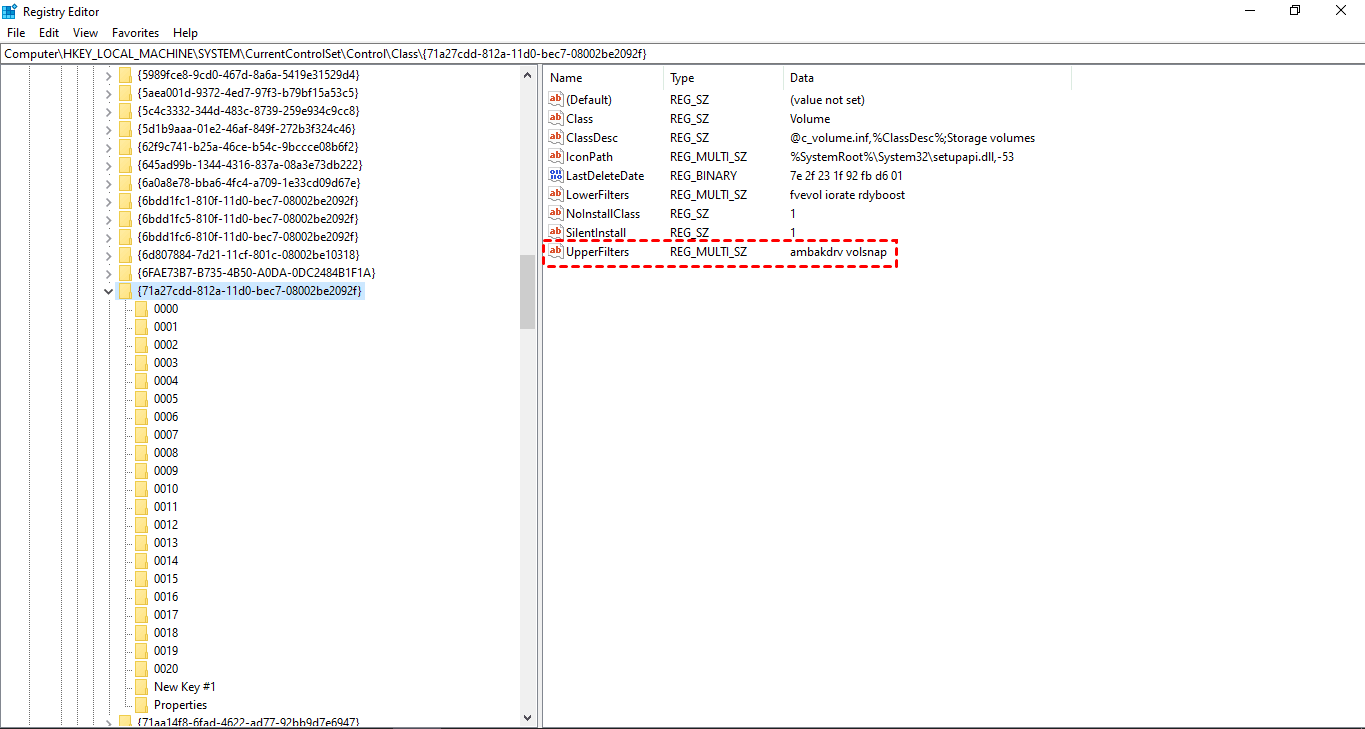Screen dimensions: 1365x729
Task: Open the Favorites menu
Action: 135,32
